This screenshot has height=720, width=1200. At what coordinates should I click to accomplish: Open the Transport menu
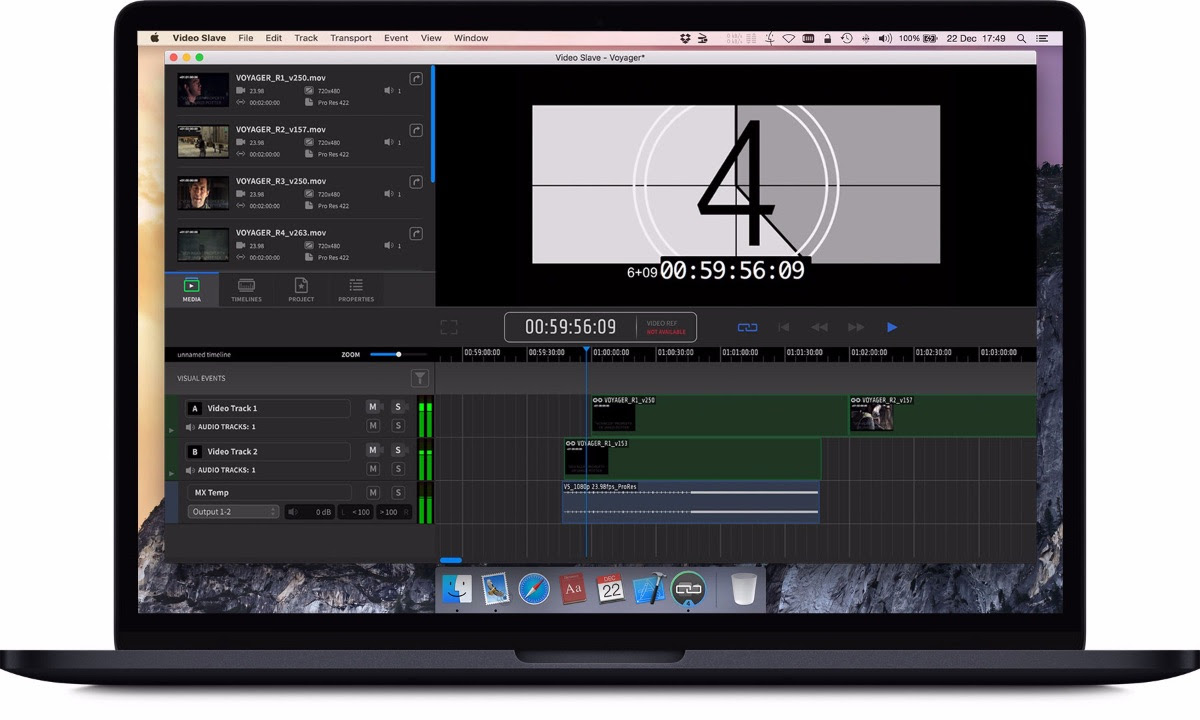click(351, 38)
